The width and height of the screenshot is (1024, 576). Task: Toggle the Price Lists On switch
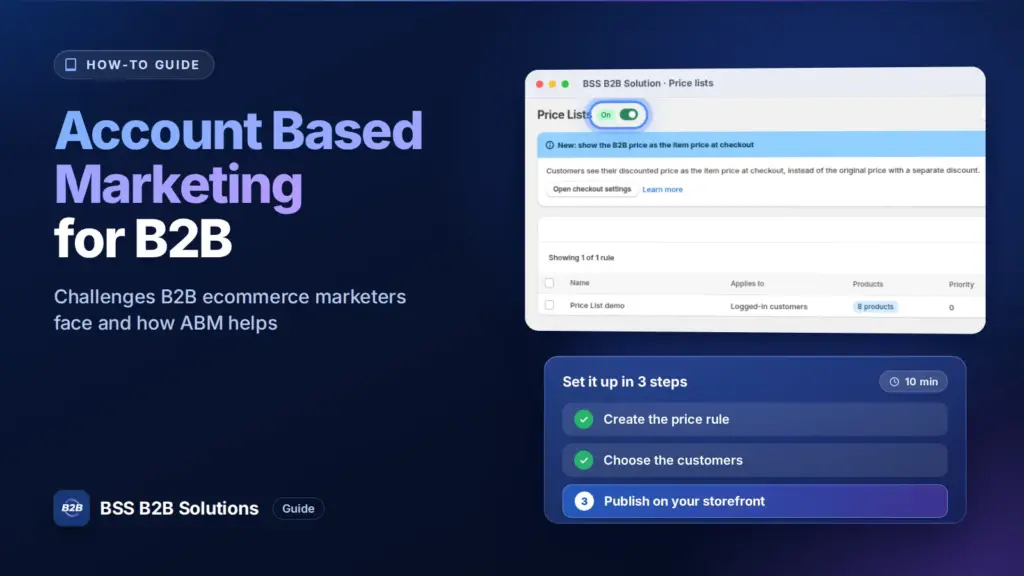(x=628, y=115)
